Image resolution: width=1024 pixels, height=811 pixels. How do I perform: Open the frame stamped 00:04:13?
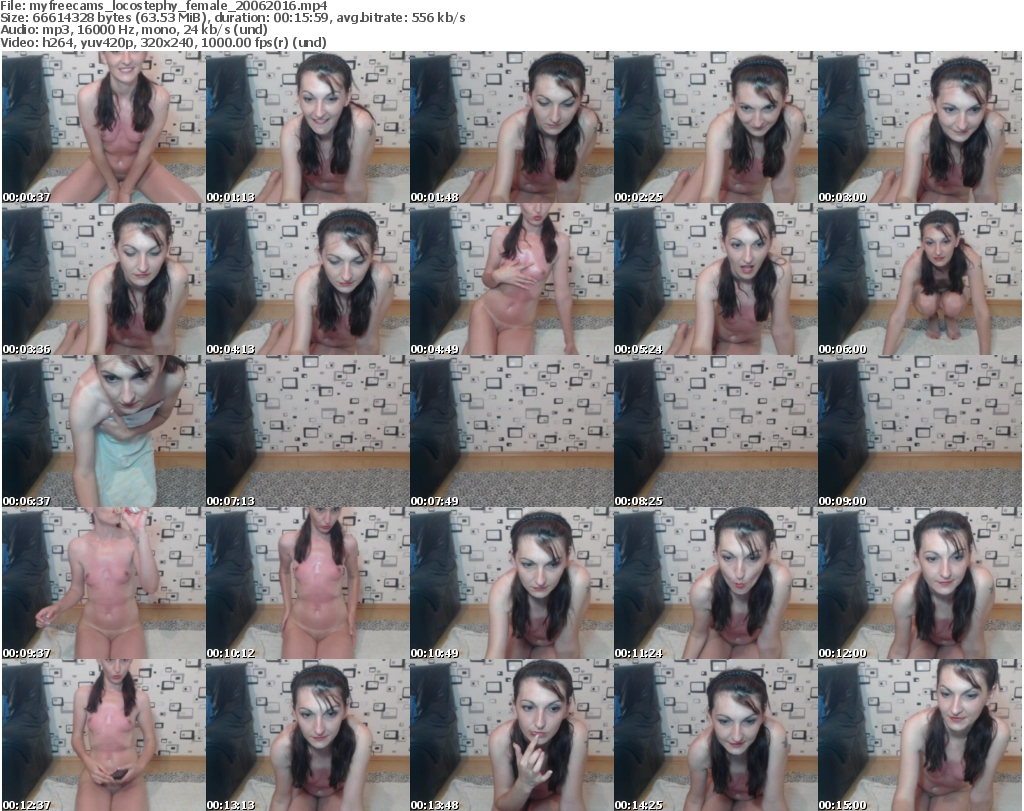[x=307, y=279]
